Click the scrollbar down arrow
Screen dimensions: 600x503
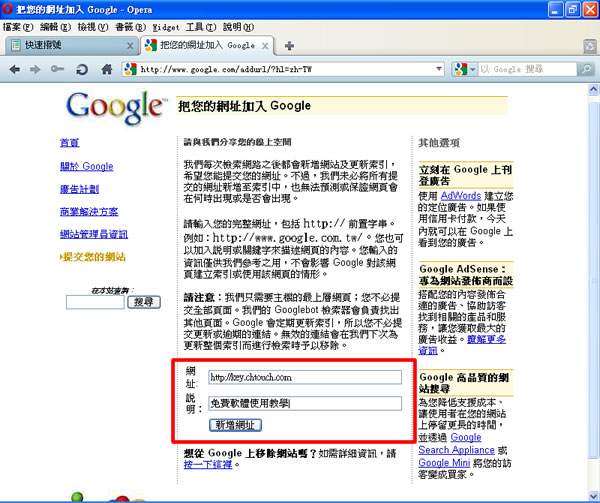(x=593, y=498)
